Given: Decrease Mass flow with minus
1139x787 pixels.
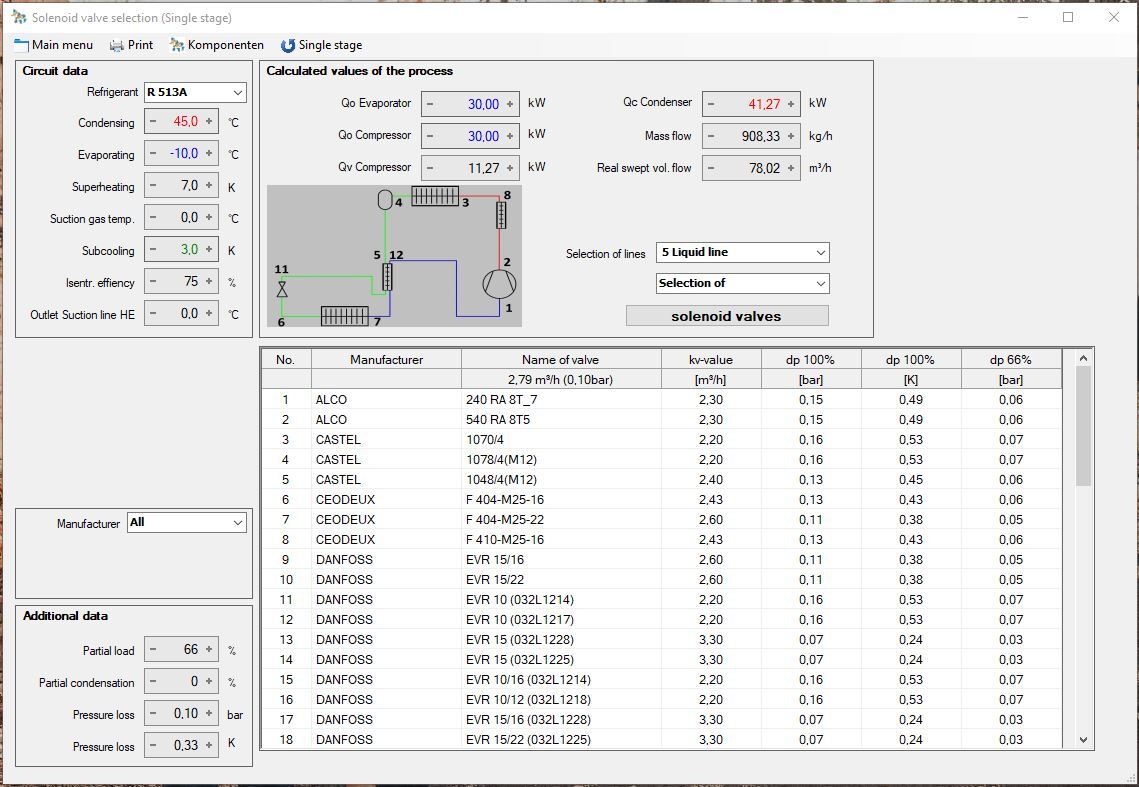Looking at the screenshot, I should (x=711, y=136).
